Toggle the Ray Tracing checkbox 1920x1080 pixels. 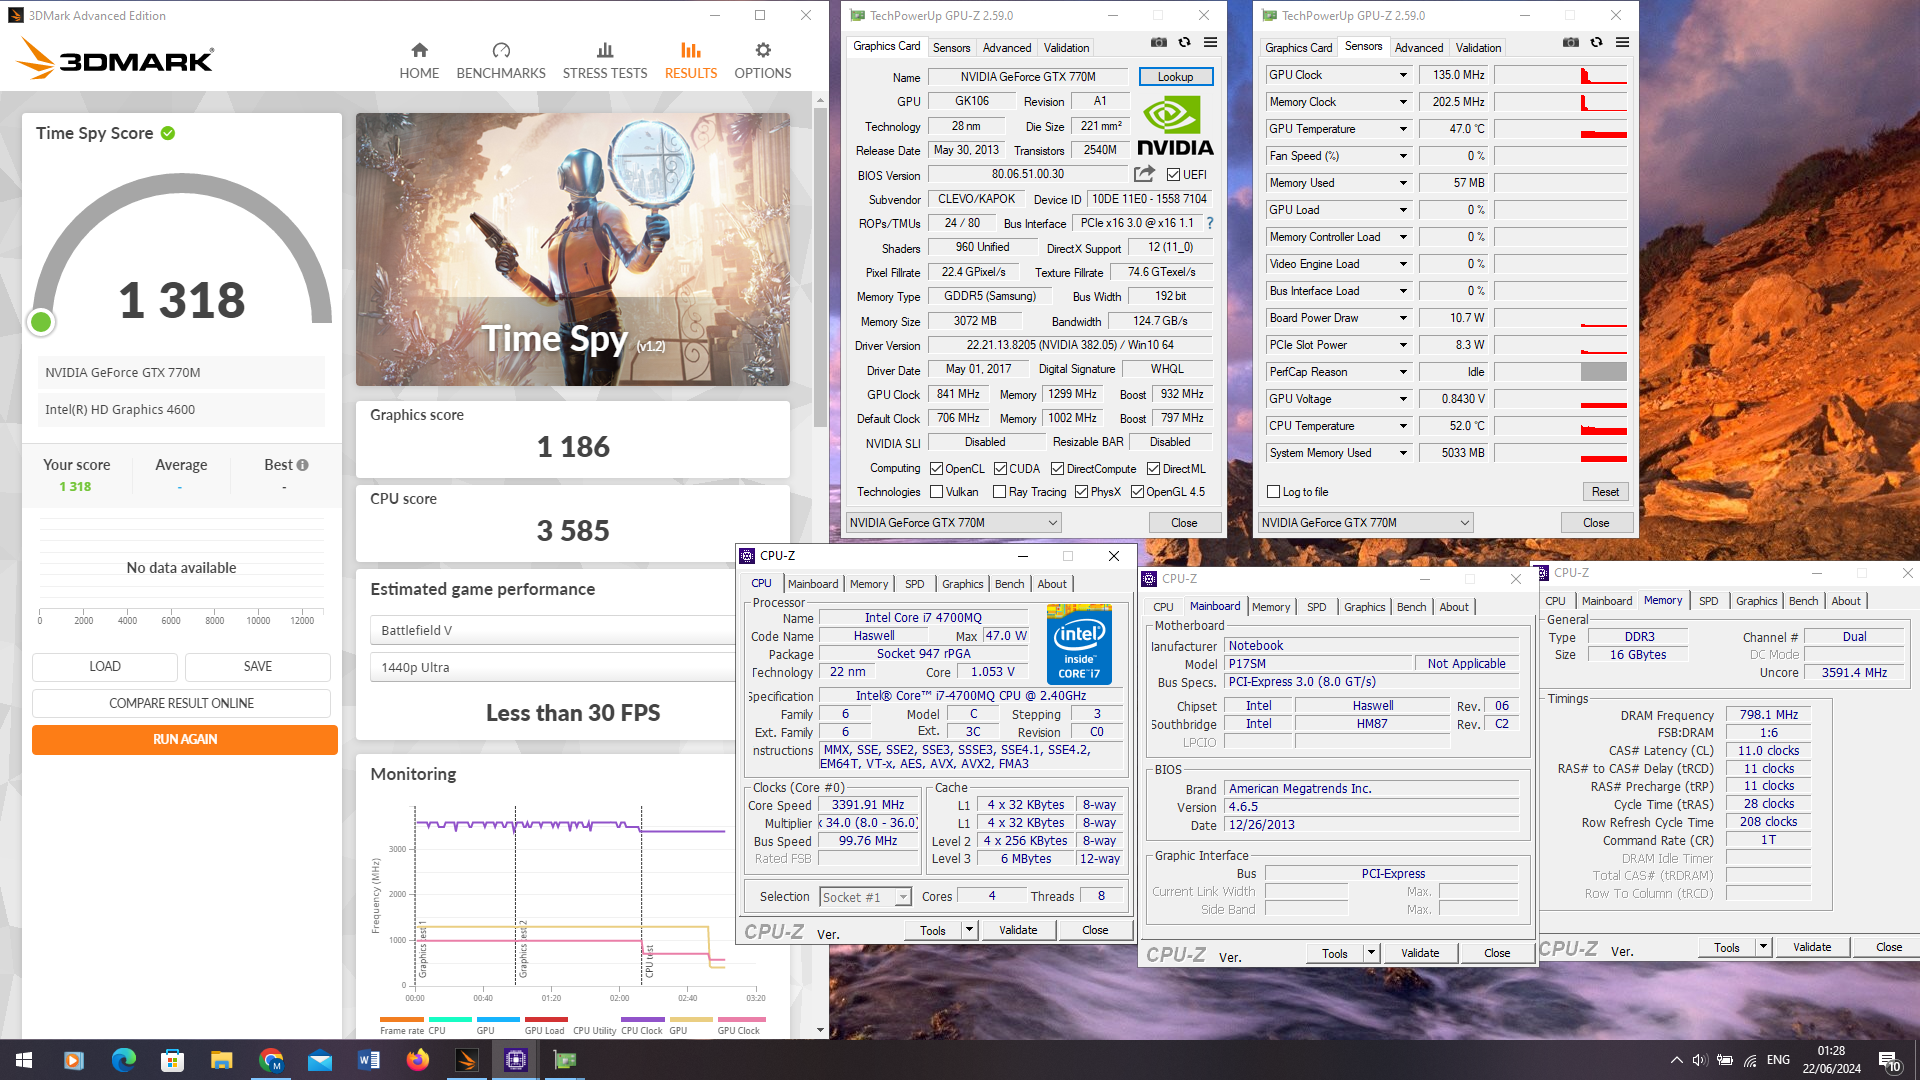(x=999, y=492)
